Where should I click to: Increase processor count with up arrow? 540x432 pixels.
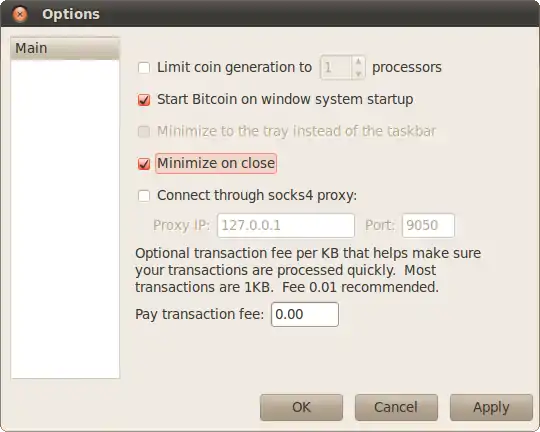(358, 61)
